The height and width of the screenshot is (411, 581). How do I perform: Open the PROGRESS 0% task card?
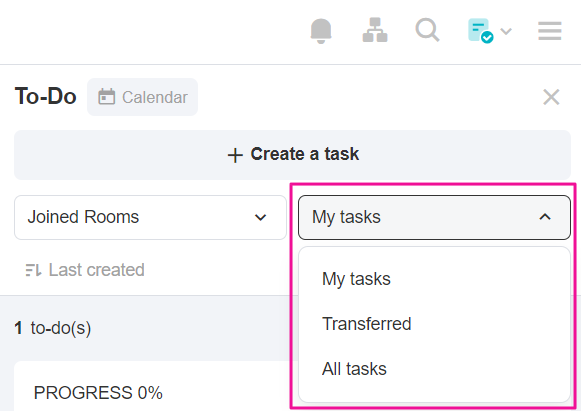[x=152, y=386]
